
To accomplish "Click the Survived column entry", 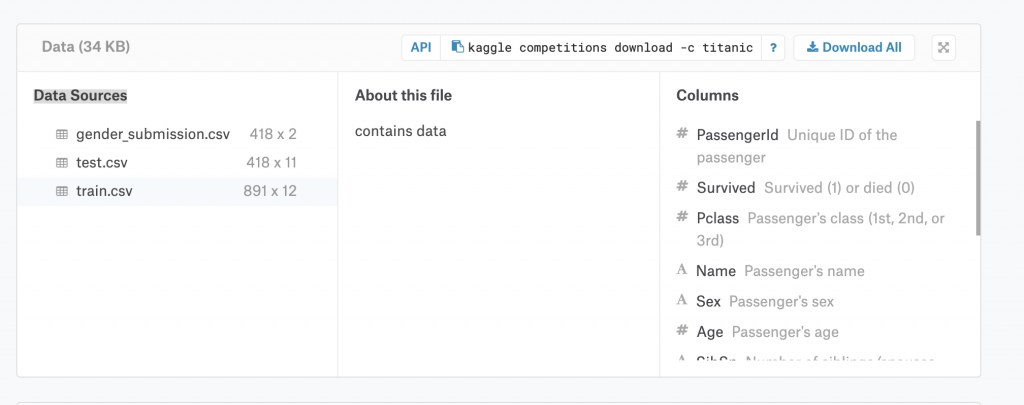I will click(x=725, y=188).
